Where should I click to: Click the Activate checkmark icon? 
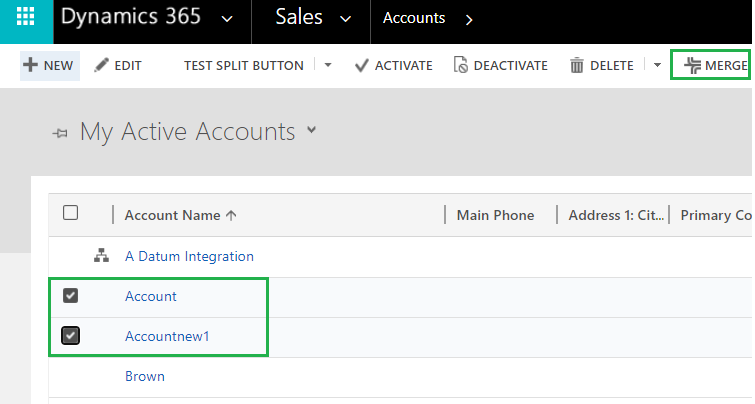click(362, 65)
